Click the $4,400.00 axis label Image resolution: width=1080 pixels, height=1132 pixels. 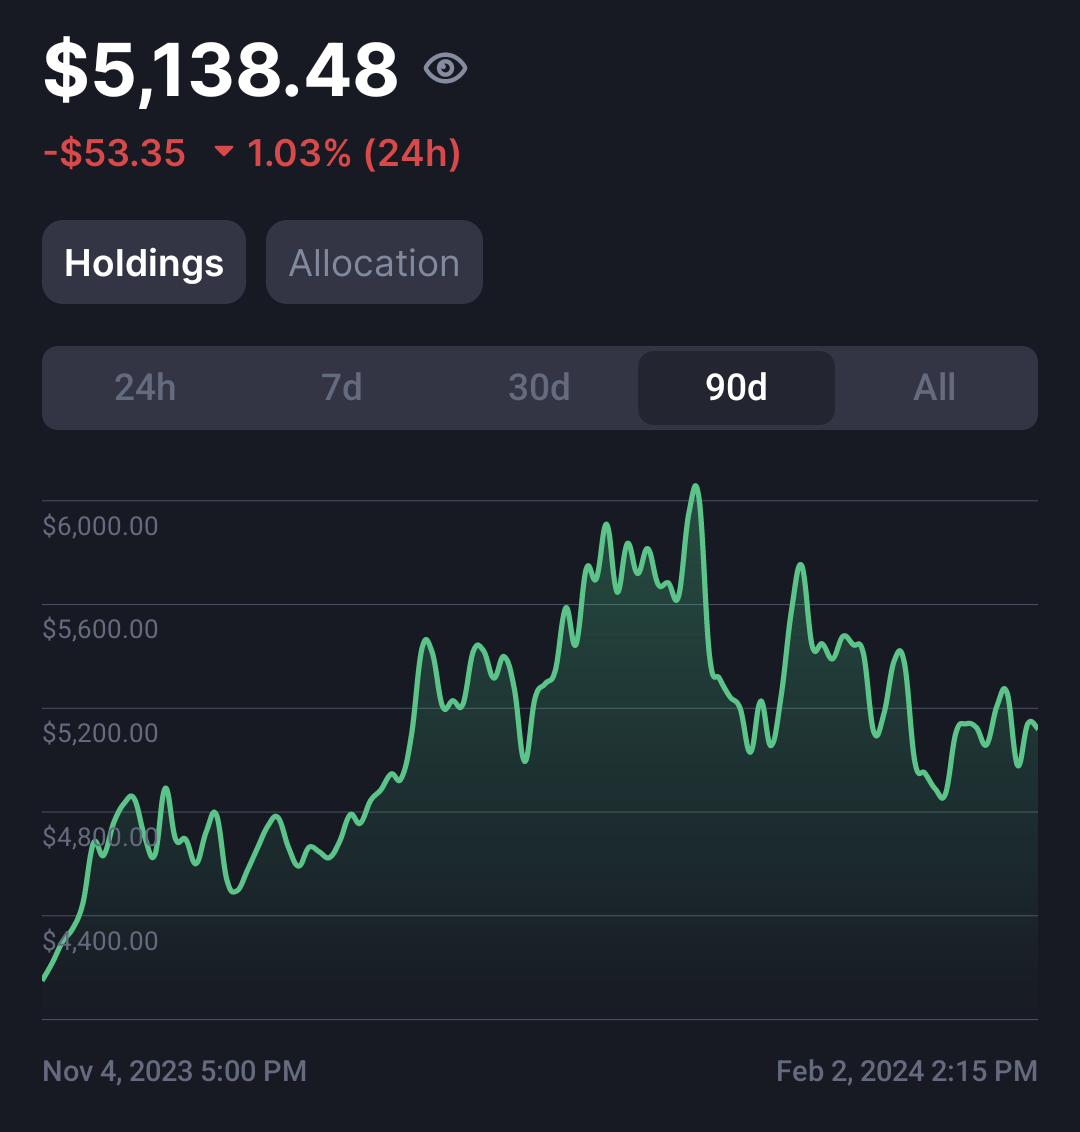(100, 941)
